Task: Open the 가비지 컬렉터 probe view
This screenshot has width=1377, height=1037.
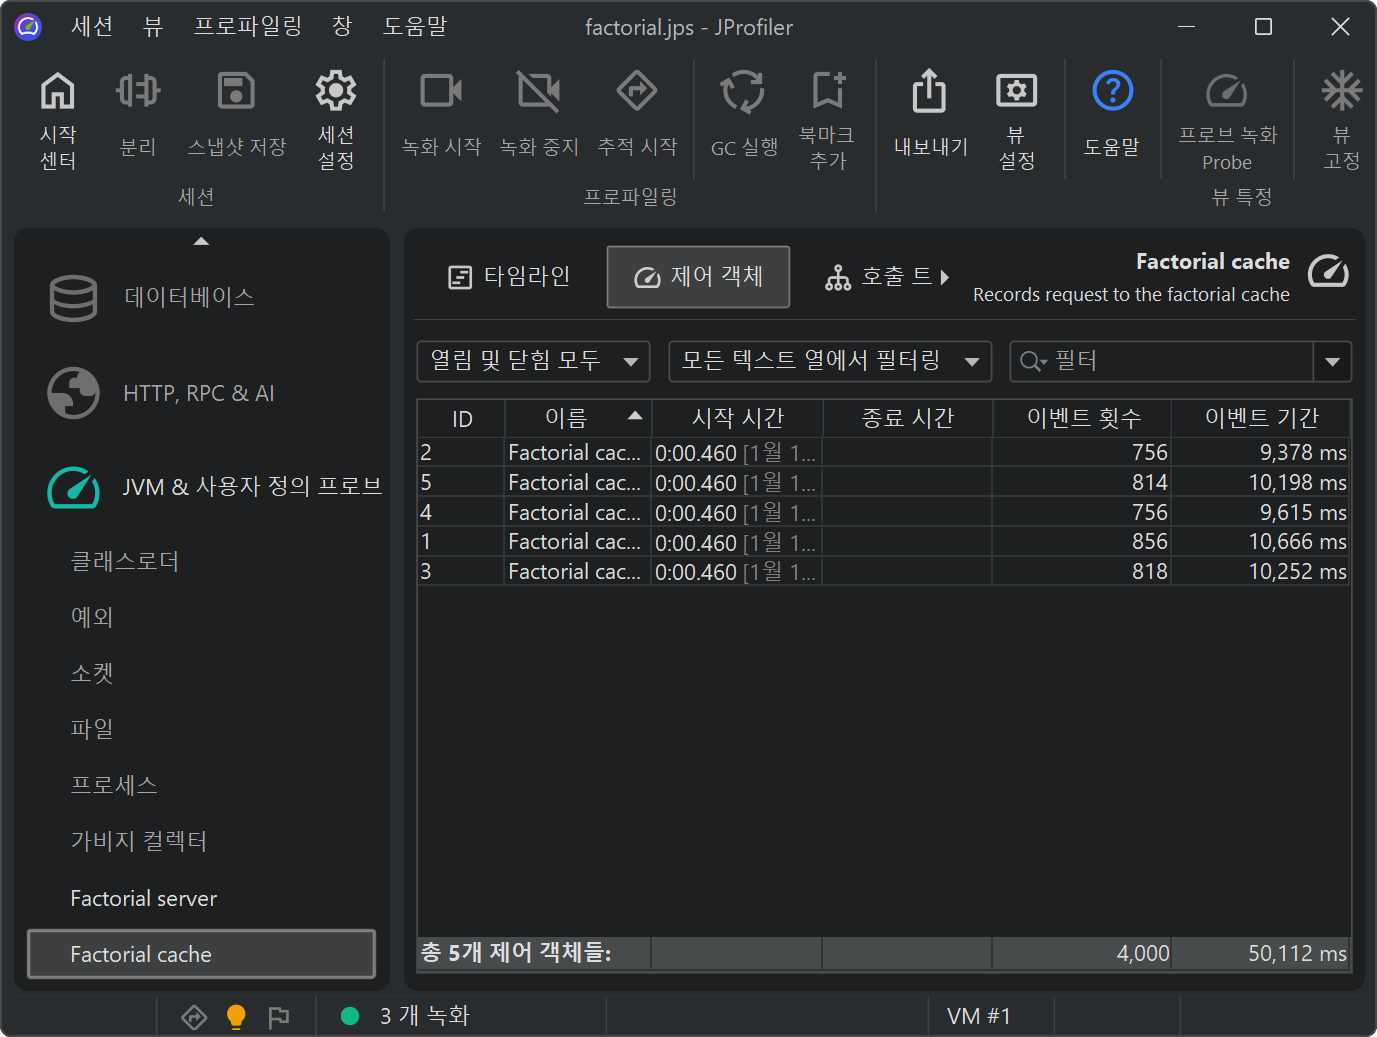Action: tap(139, 841)
